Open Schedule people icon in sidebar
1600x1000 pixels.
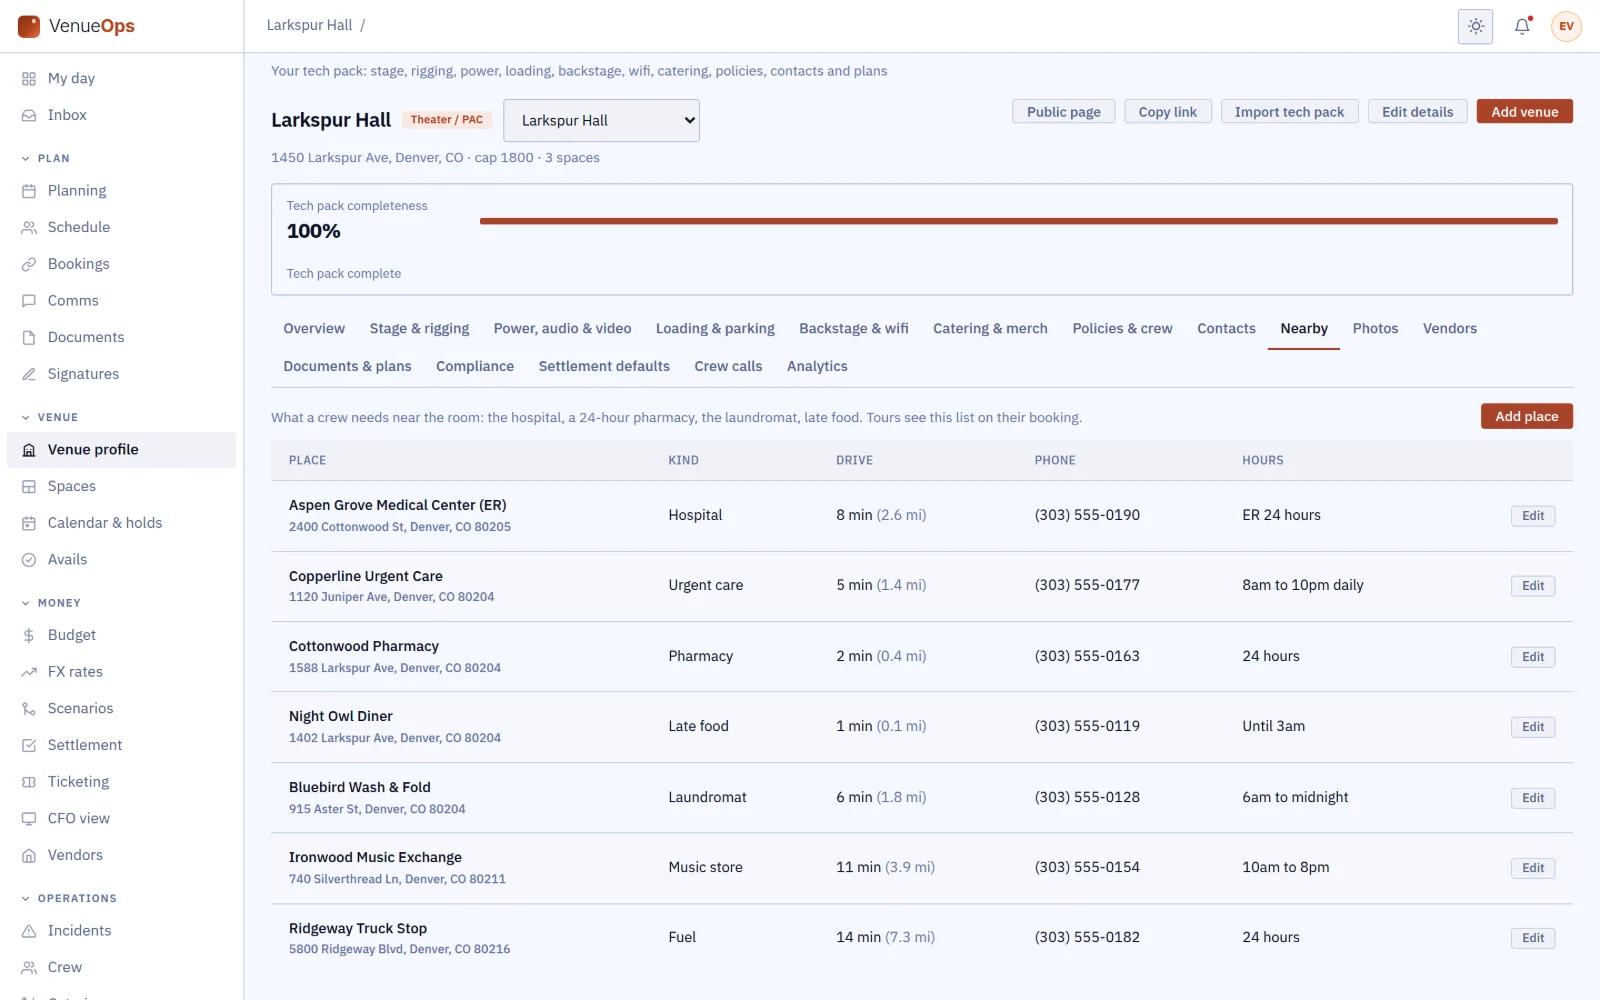[x=29, y=227]
